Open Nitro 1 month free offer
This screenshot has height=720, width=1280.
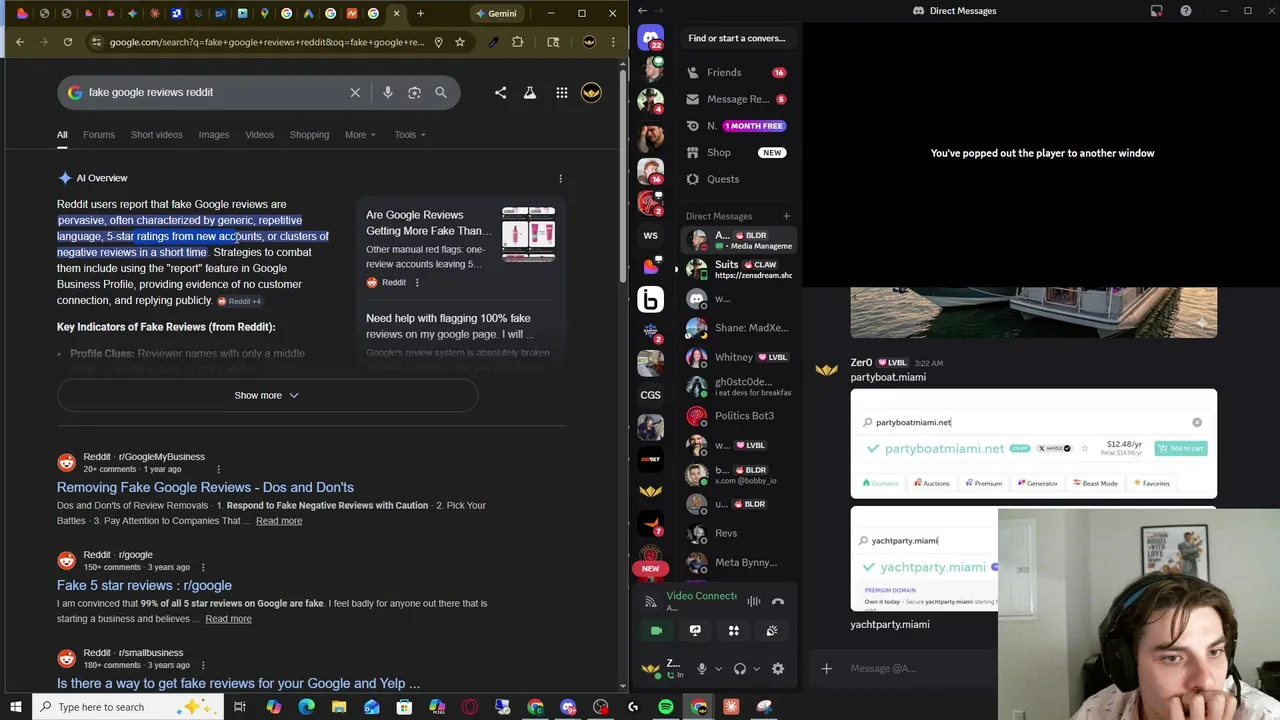click(737, 126)
